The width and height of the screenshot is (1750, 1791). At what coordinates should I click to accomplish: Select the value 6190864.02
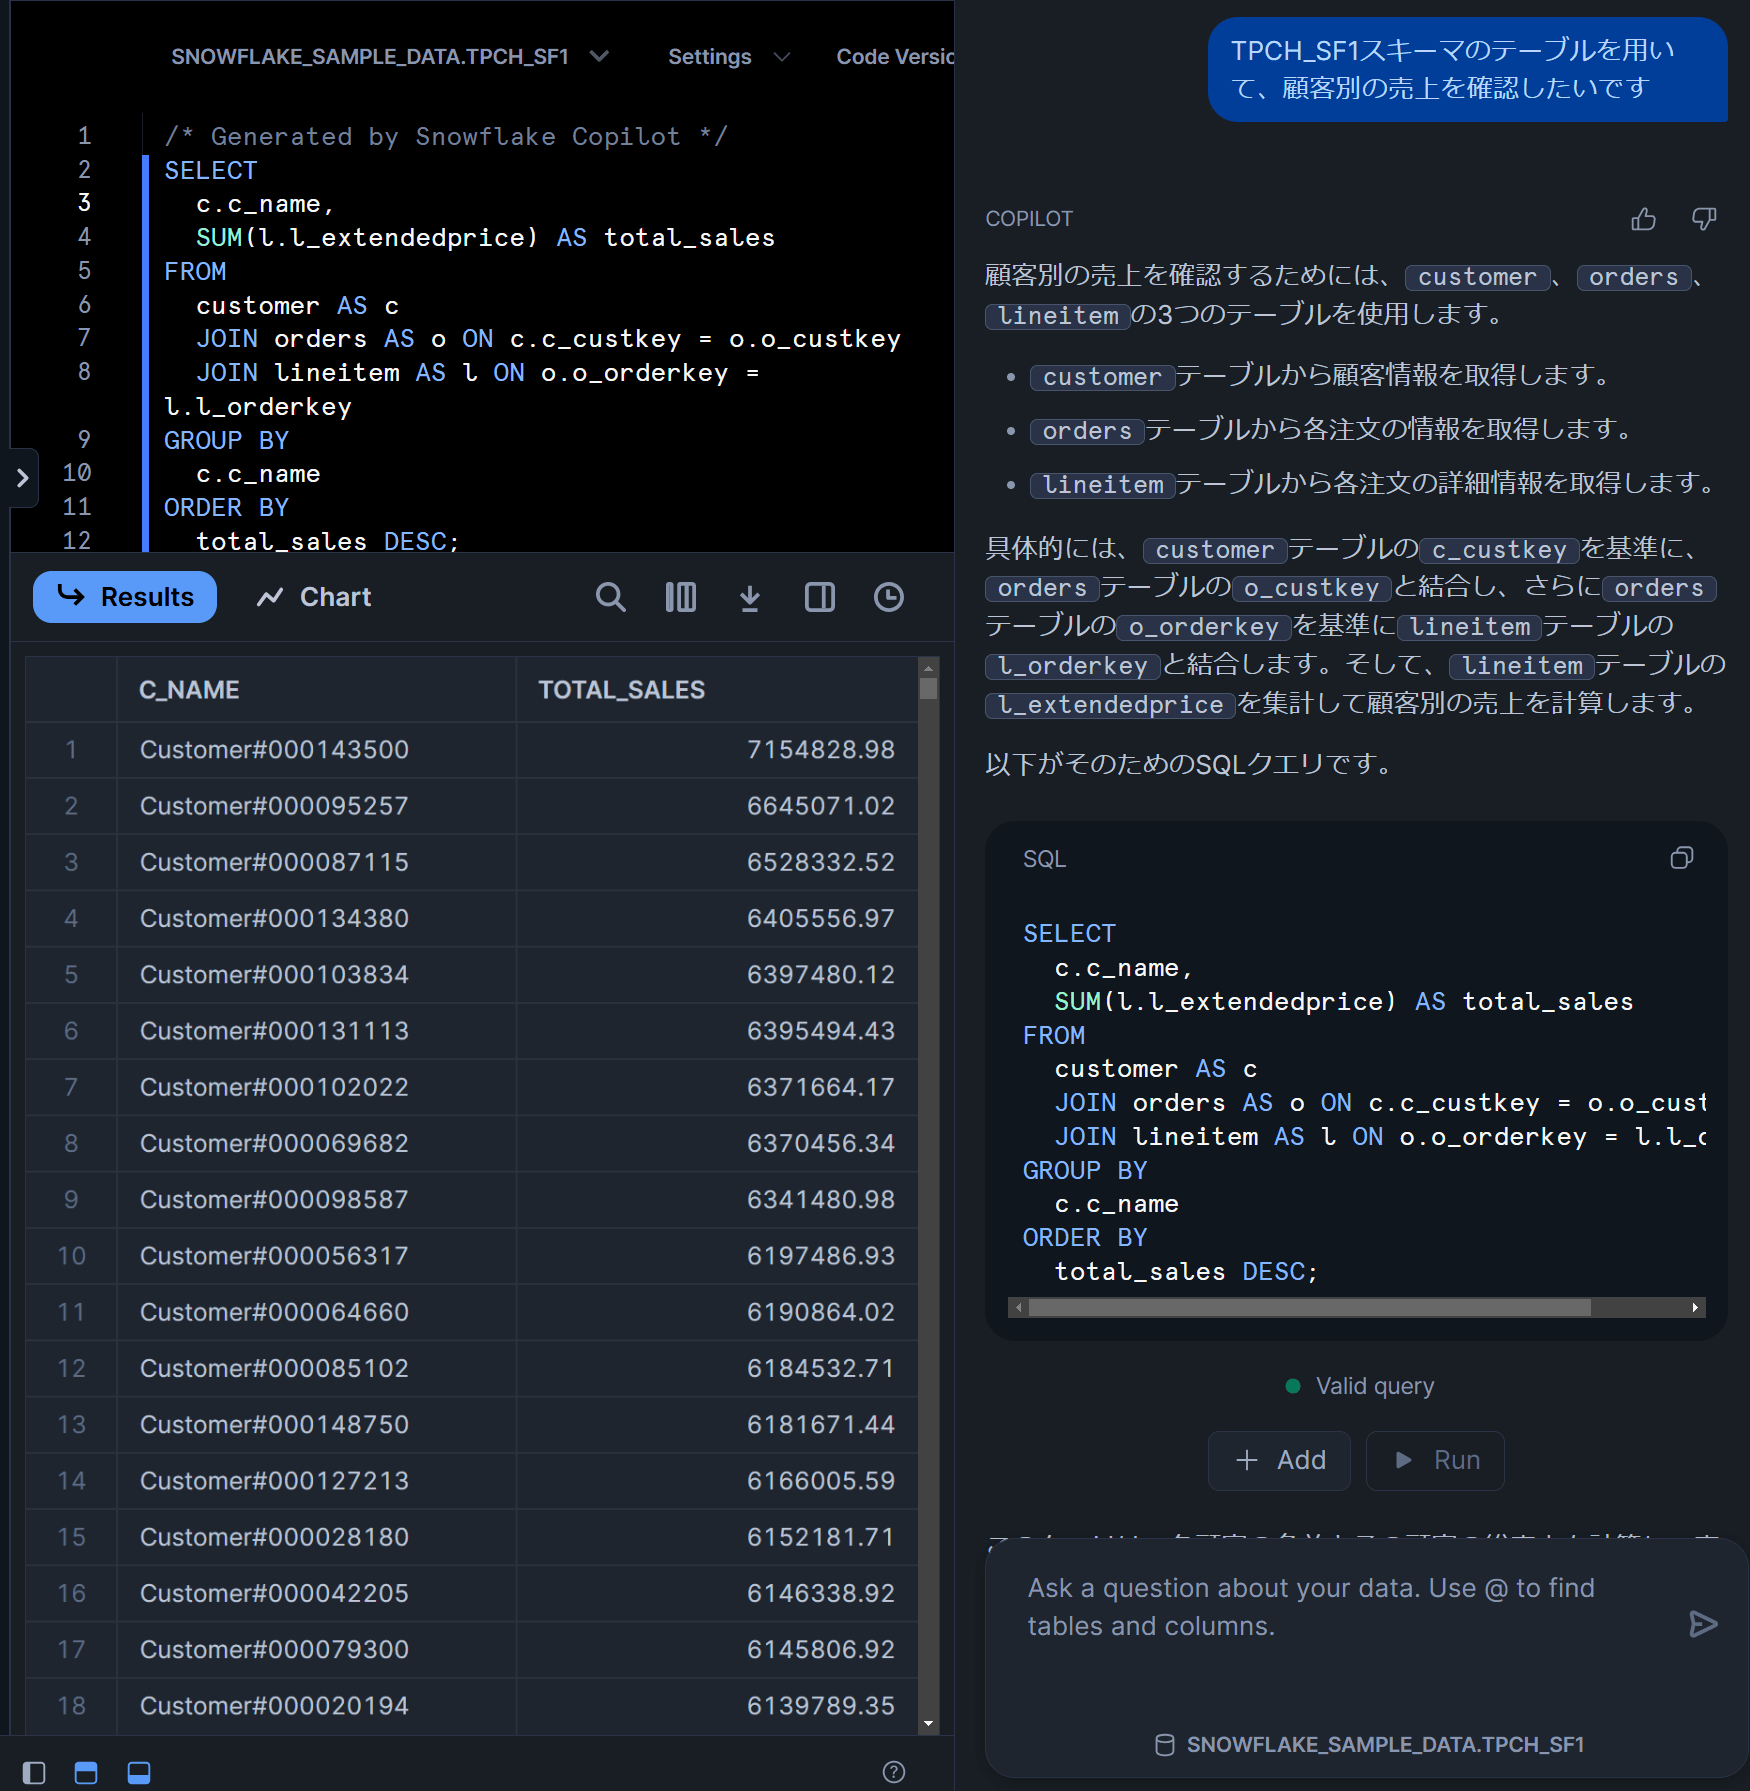click(x=820, y=1312)
